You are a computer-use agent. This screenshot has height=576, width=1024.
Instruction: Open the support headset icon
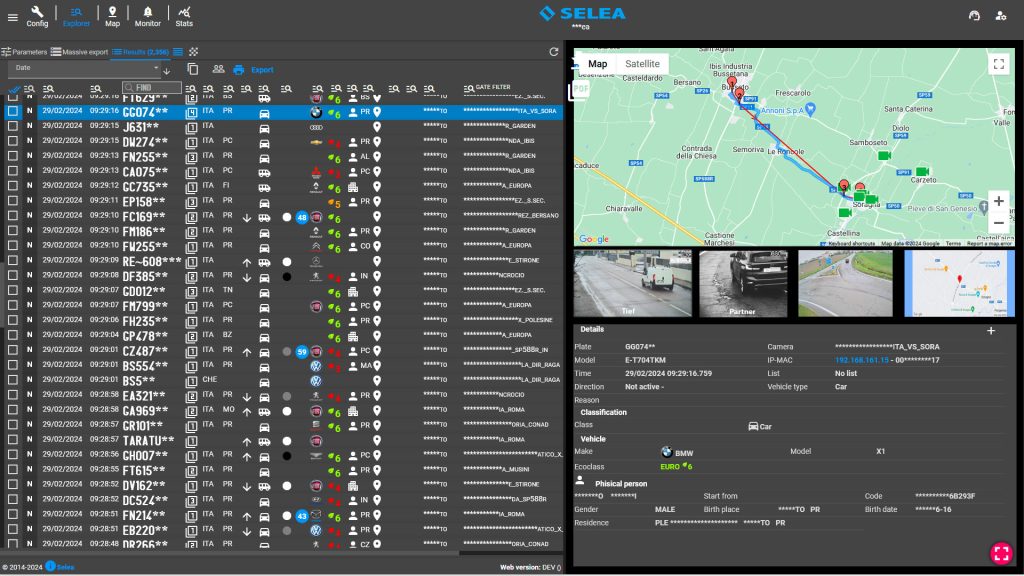[x=974, y=16]
